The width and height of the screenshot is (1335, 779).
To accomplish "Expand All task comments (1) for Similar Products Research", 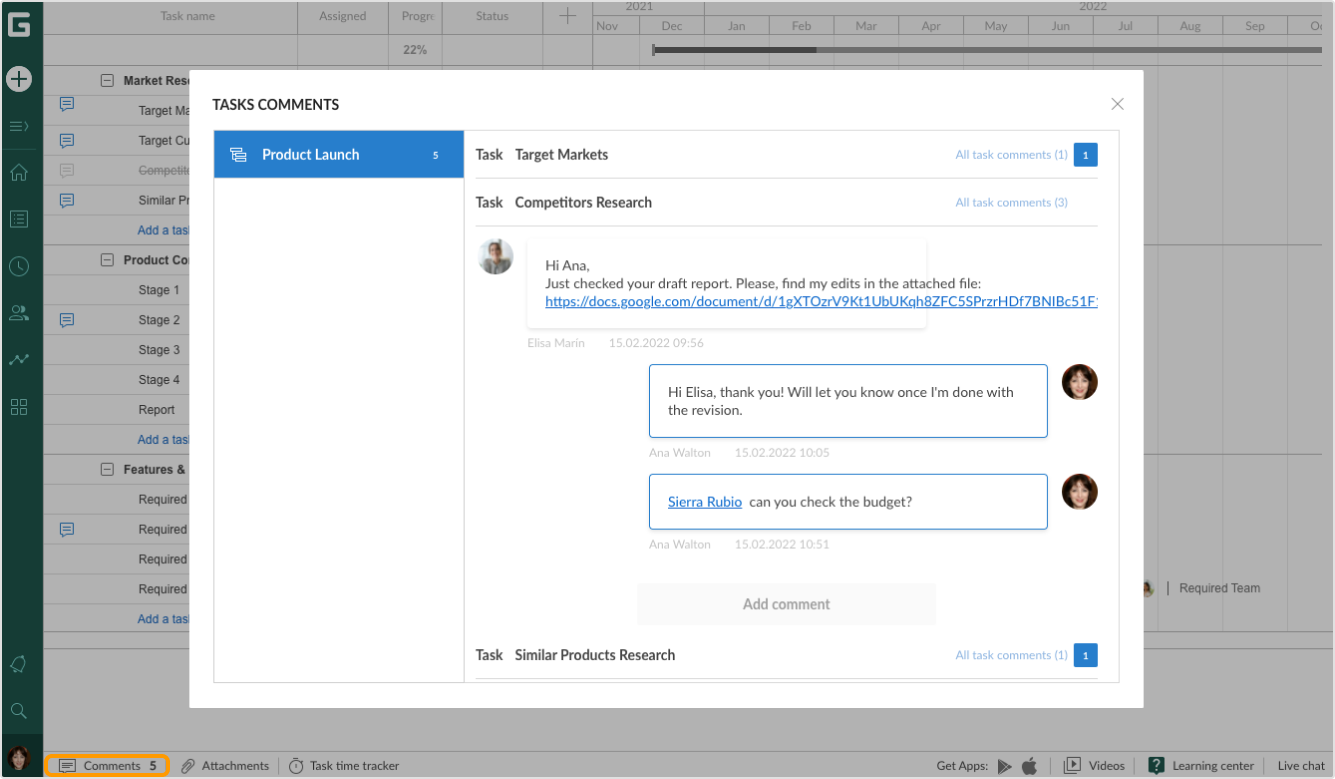I will (x=1011, y=655).
